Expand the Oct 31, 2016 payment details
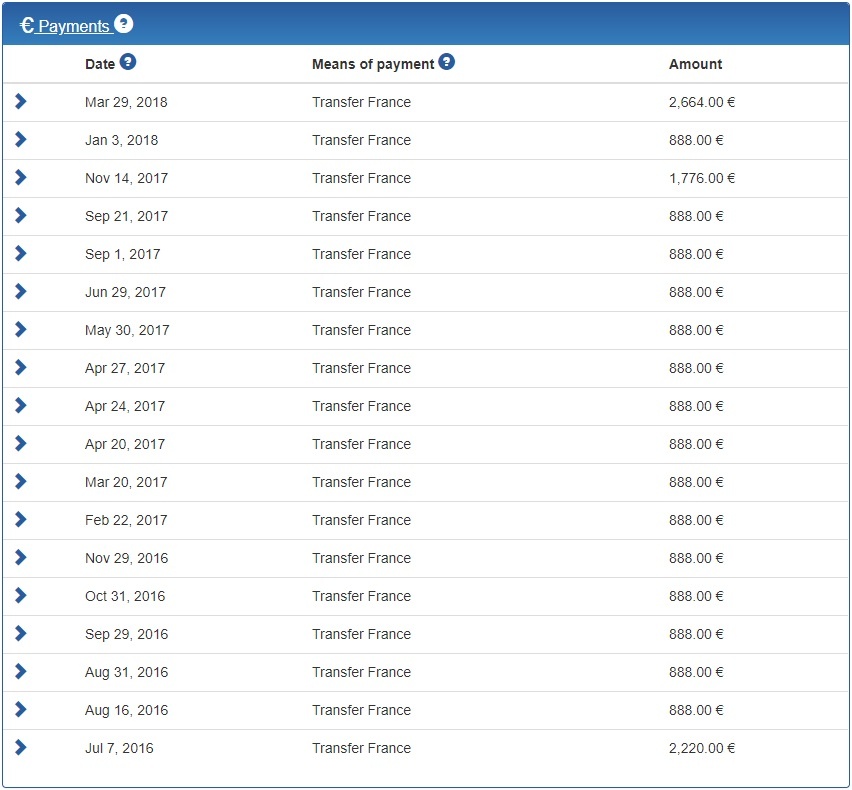The image size is (852, 790). click(21, 595)
